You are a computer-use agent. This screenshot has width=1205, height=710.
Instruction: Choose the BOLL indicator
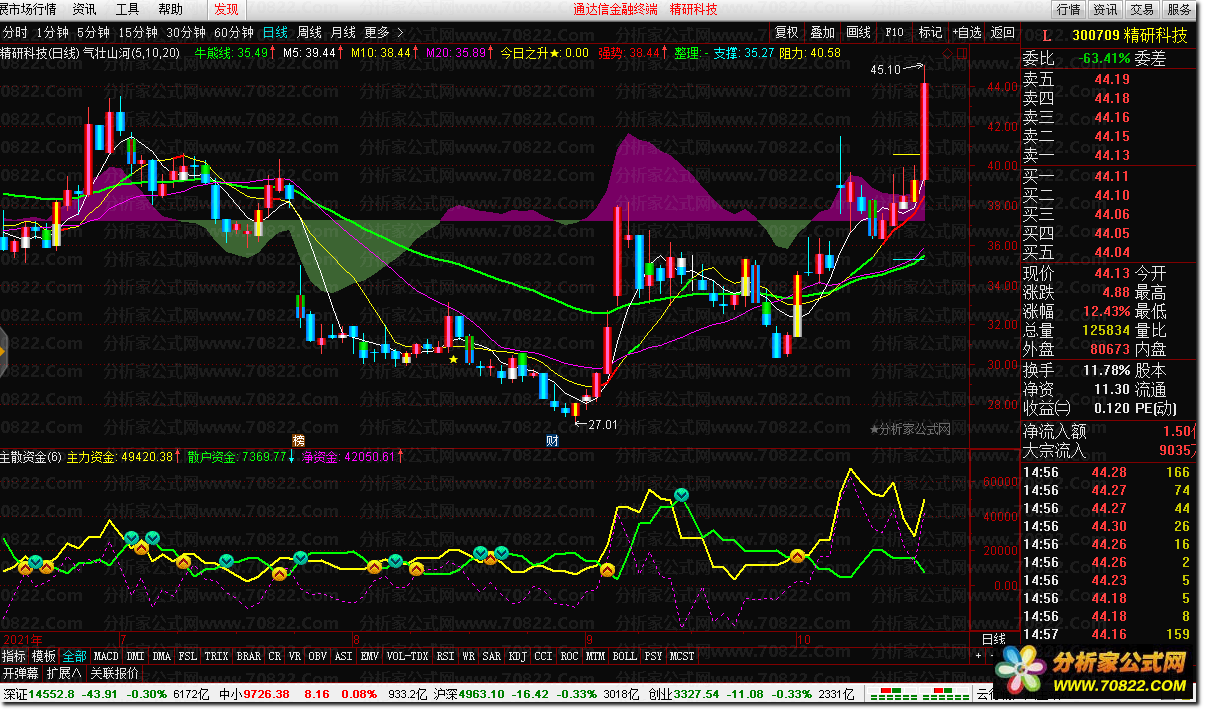click(624, 656)
